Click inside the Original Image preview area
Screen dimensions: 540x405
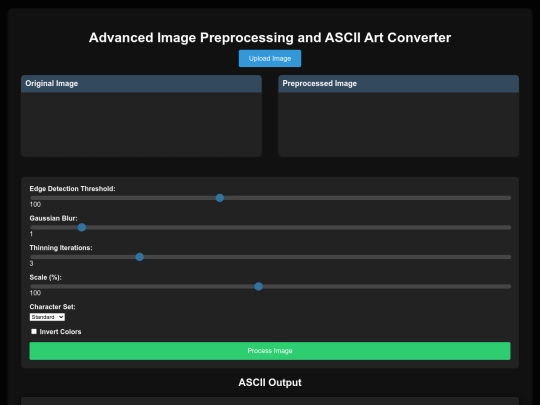141,124
